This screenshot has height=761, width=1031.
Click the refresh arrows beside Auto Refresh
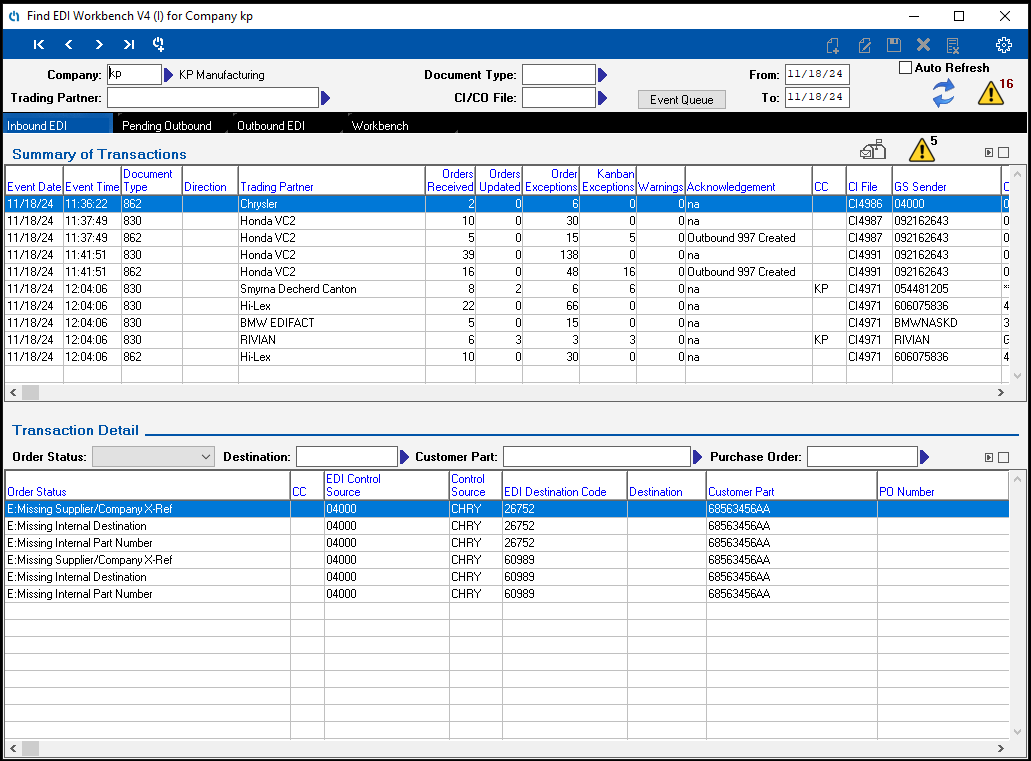942,91
